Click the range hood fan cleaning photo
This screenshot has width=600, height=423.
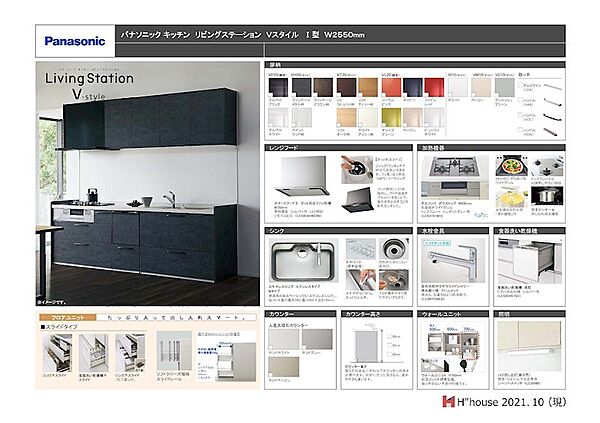(x=357, y=169)
